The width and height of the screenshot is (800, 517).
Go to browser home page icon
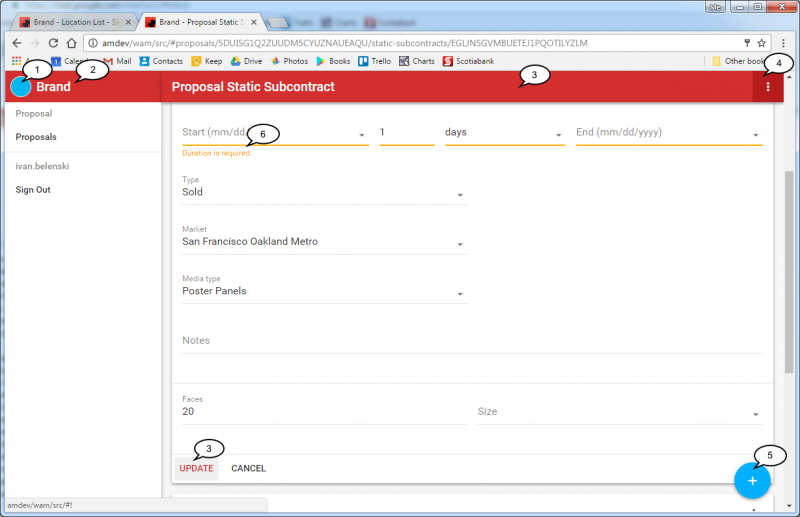click(72, 43)
